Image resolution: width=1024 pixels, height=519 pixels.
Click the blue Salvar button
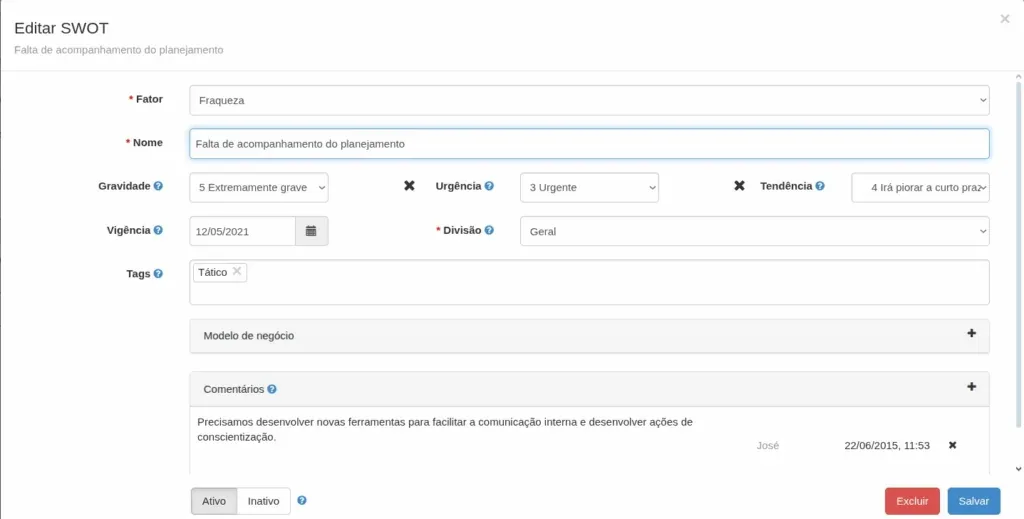(x=974, y=501)
